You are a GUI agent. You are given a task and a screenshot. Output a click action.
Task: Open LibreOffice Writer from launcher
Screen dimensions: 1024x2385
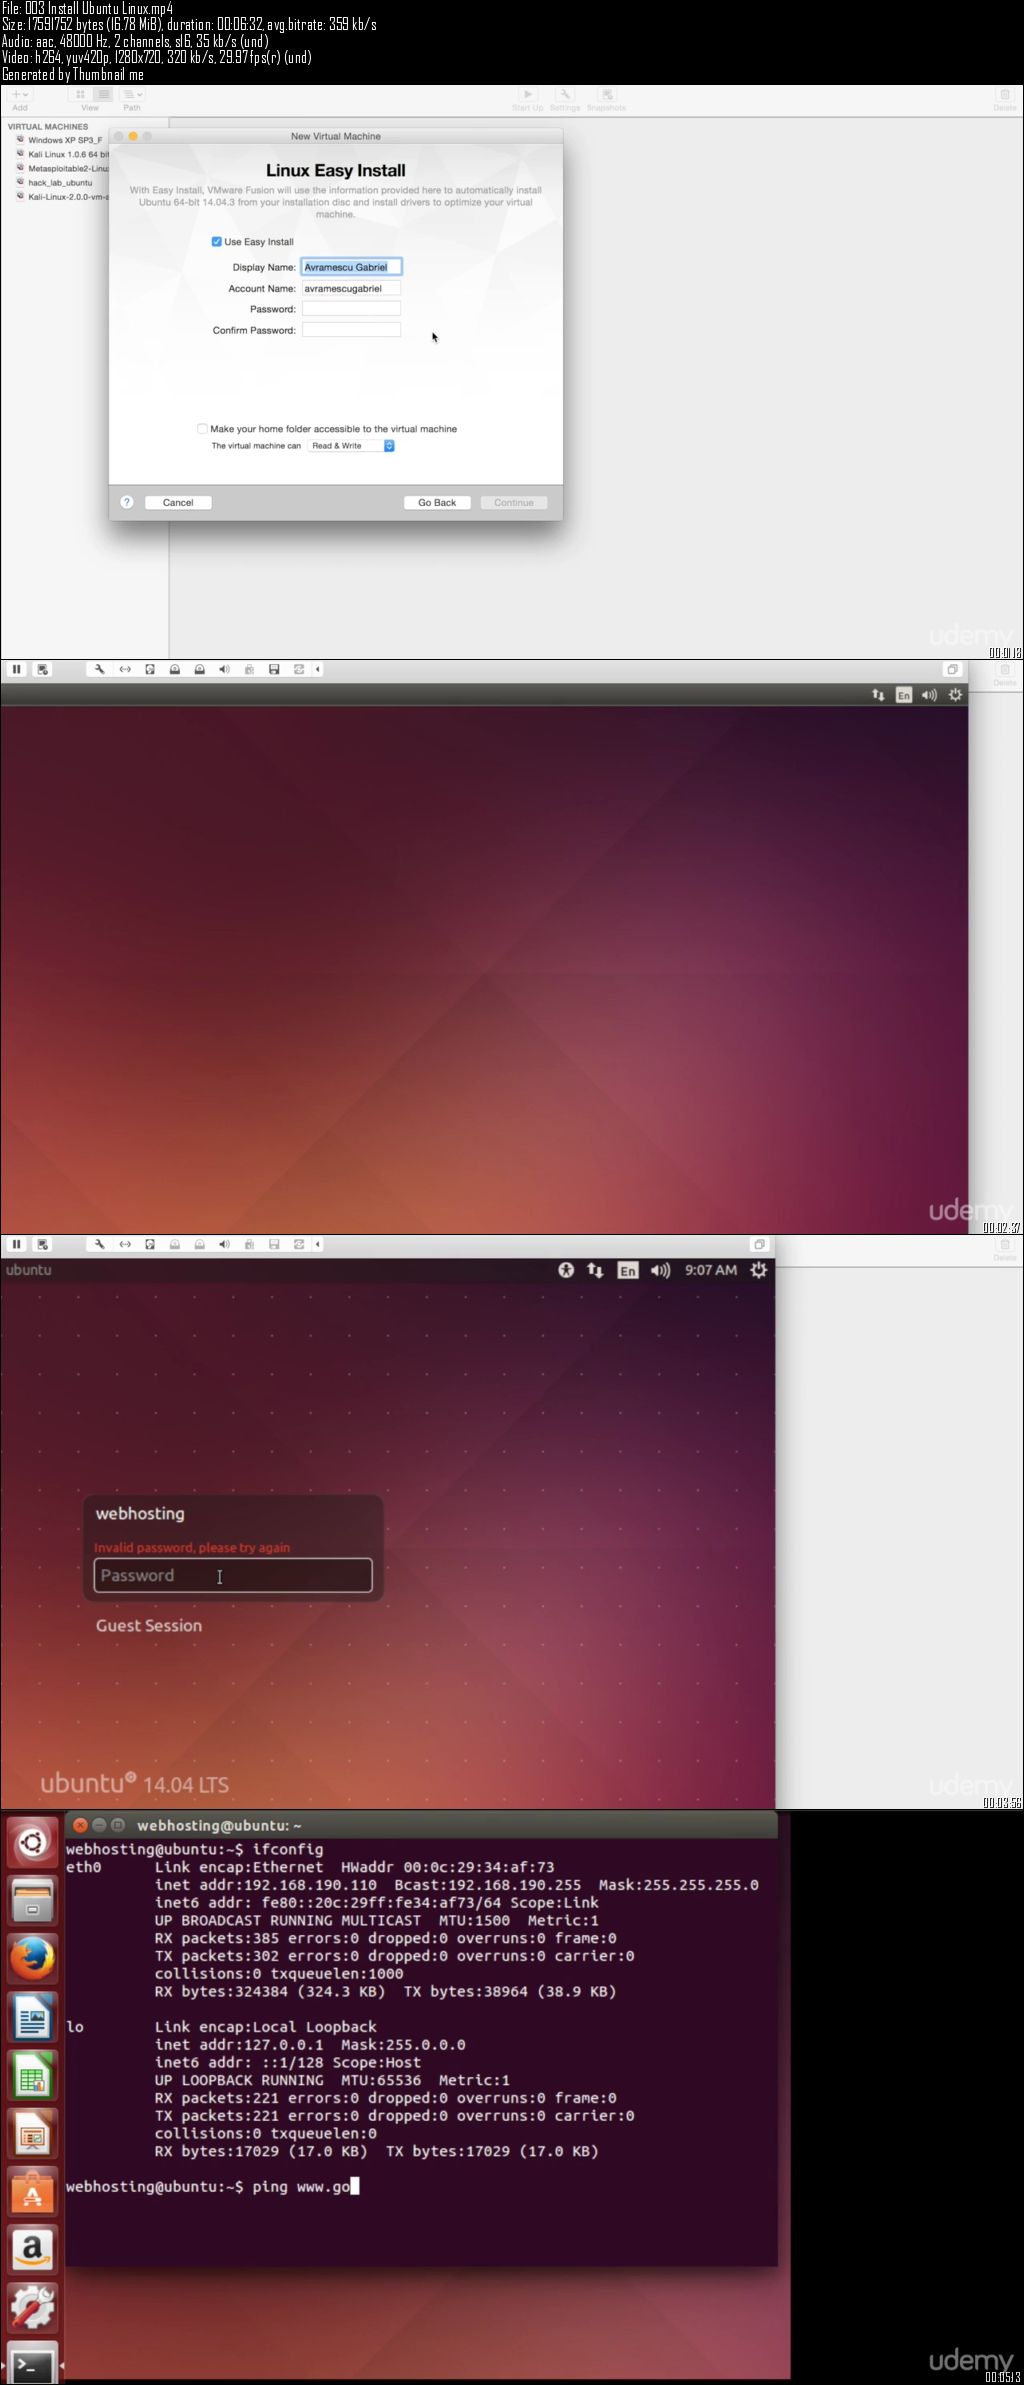tap(32, 2017)
